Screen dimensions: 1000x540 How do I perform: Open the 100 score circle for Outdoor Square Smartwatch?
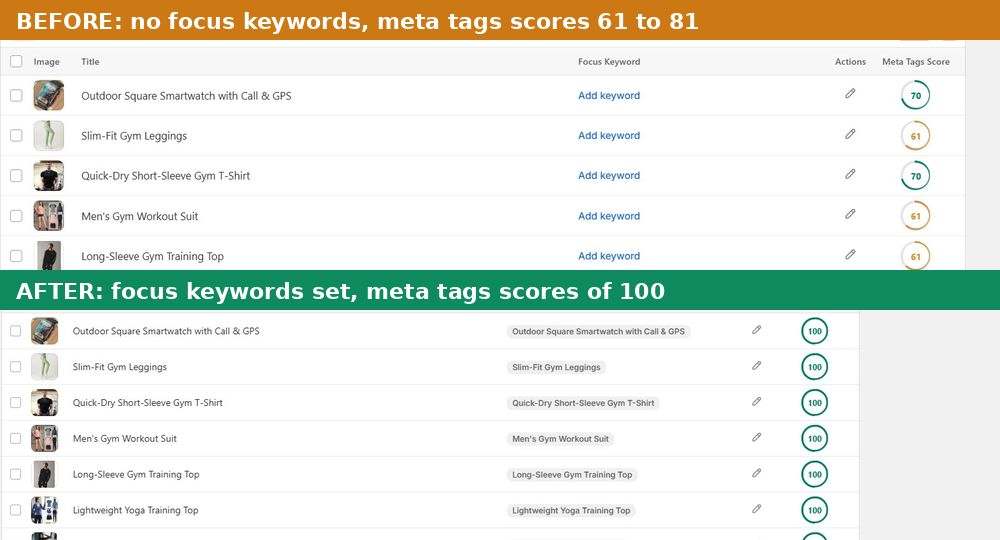[x=814, y=331]
